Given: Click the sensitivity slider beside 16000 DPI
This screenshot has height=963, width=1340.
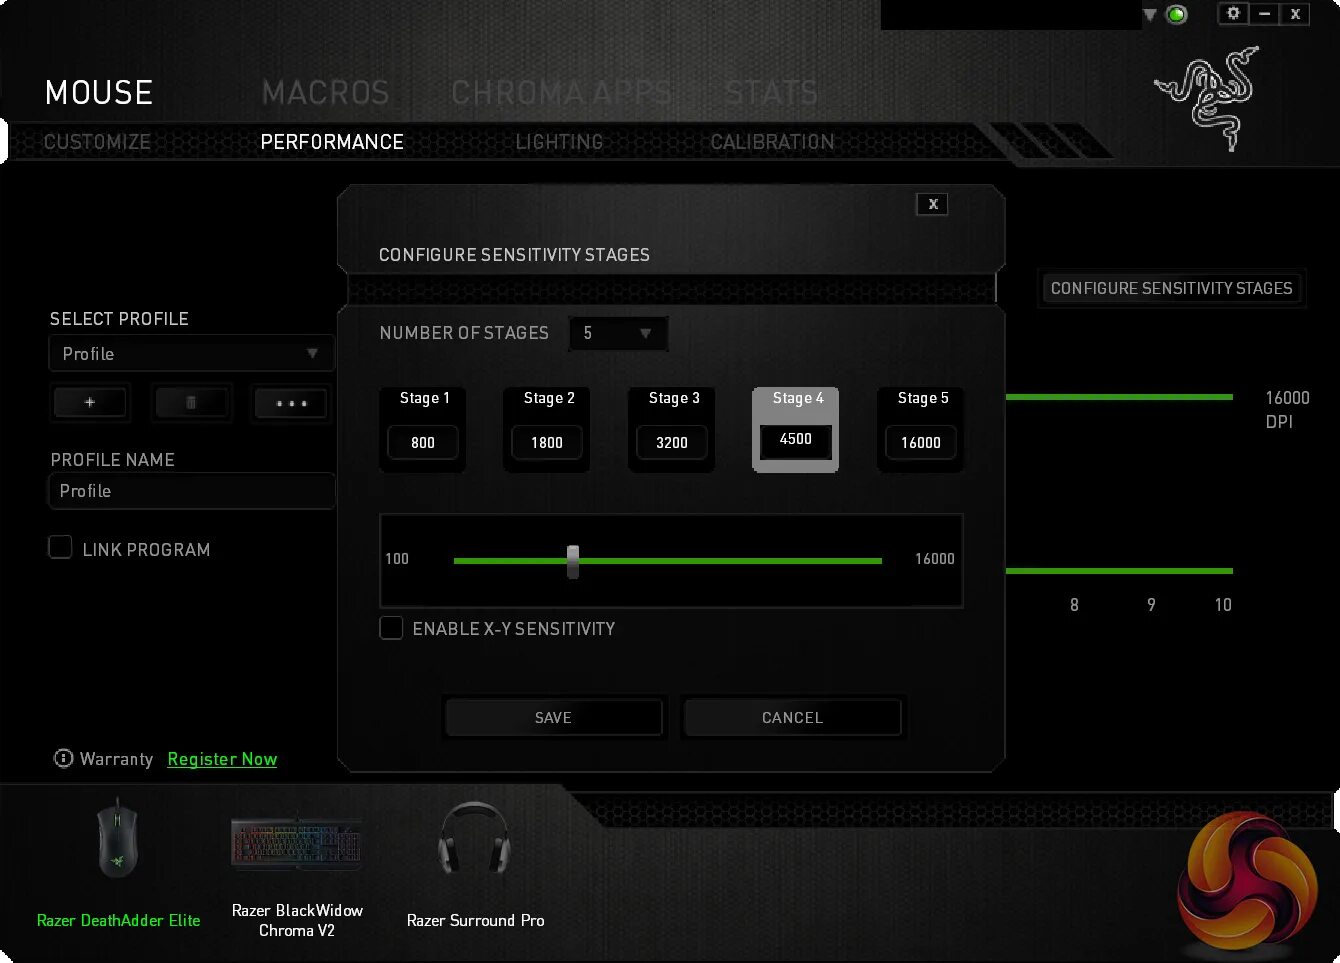Looking at the screenshot, I should point(1119,397).
